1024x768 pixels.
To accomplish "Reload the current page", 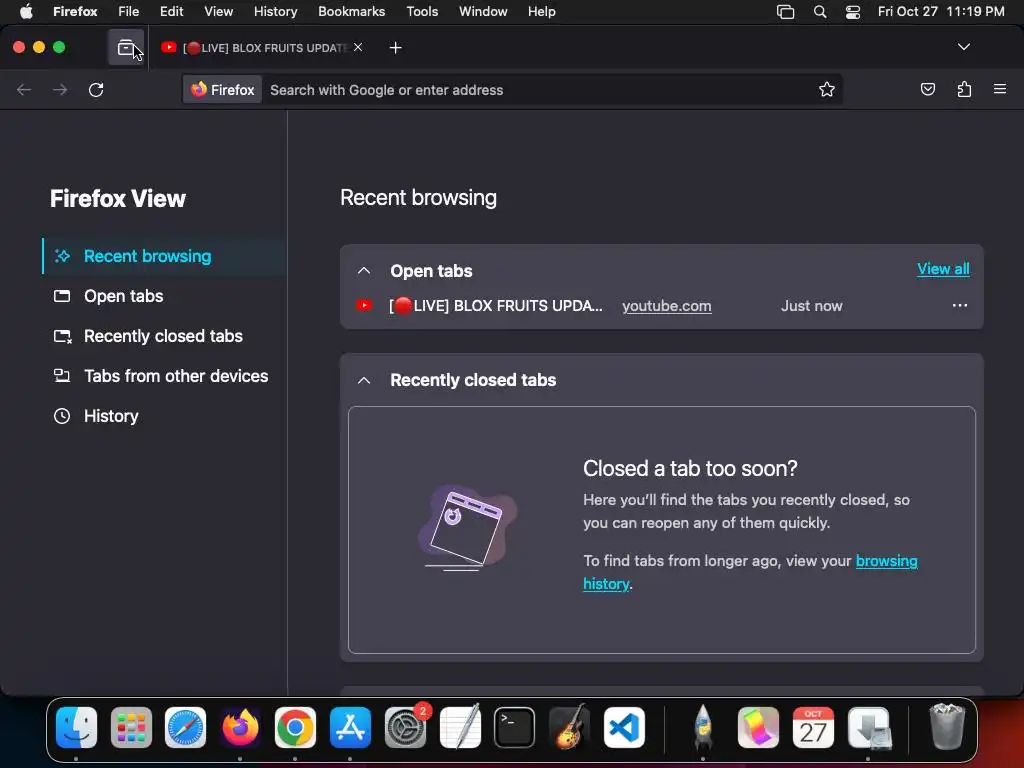I will click(x=96, y=89).
